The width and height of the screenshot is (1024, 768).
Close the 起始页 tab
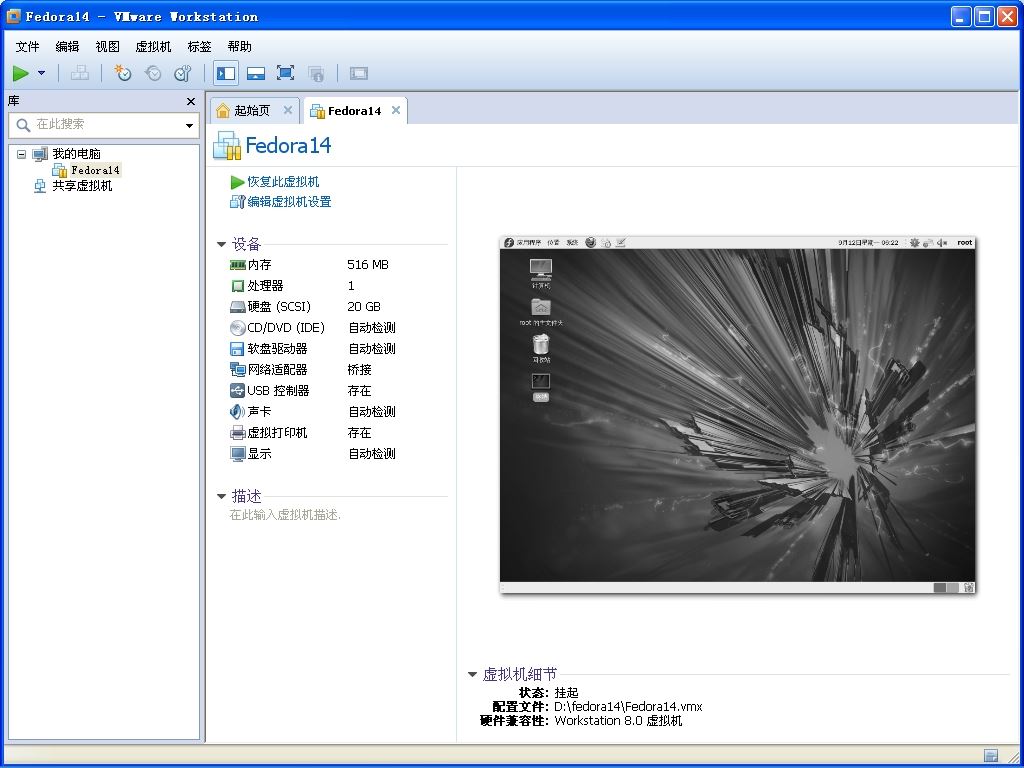[x=287, y=110]
